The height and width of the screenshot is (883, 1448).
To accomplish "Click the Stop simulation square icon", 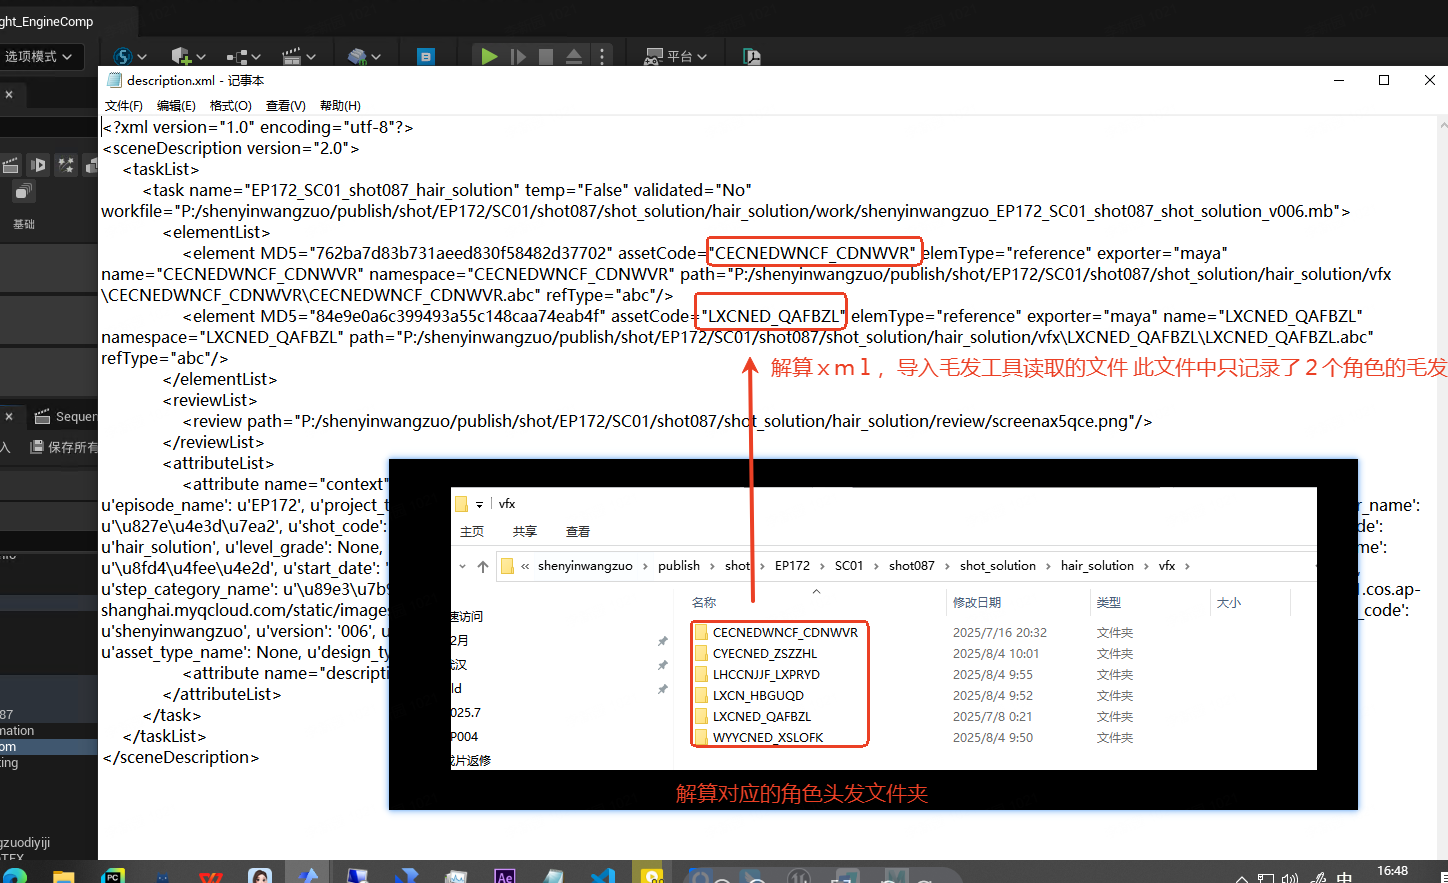I will click(x=546, y=57).
